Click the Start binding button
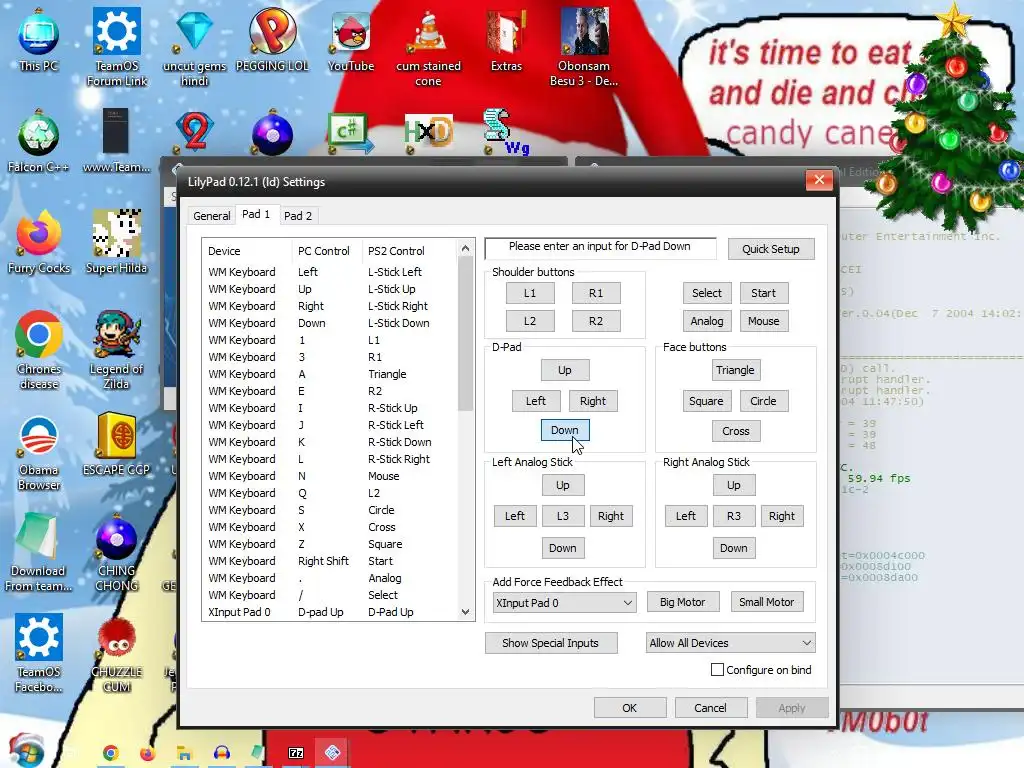The image size is (1024, 768). (763, 293)
